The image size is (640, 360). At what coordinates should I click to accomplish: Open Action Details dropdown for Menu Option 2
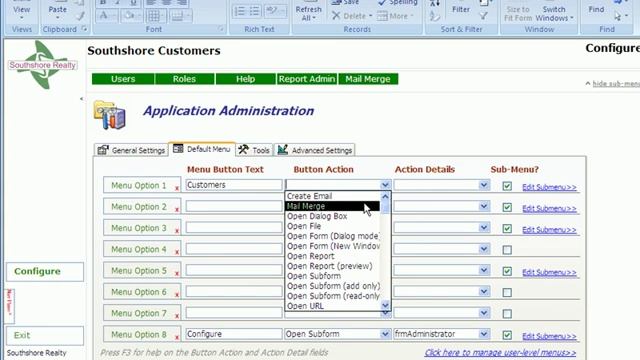pos(484,206)
